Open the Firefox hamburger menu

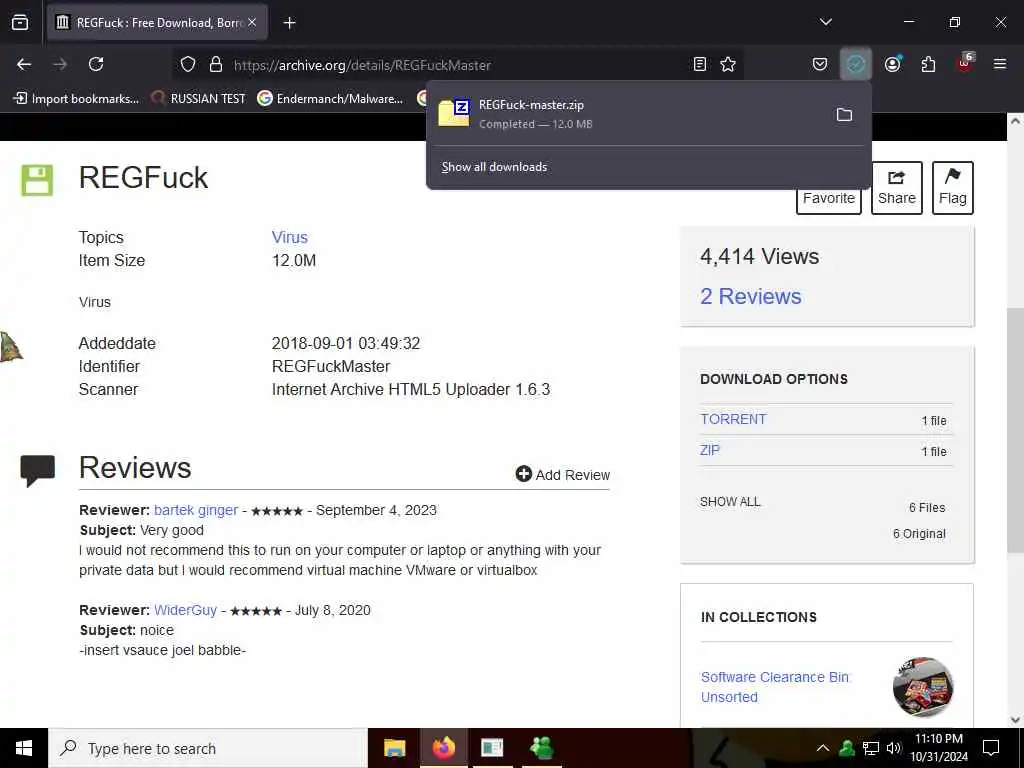tap(1000, 64)
